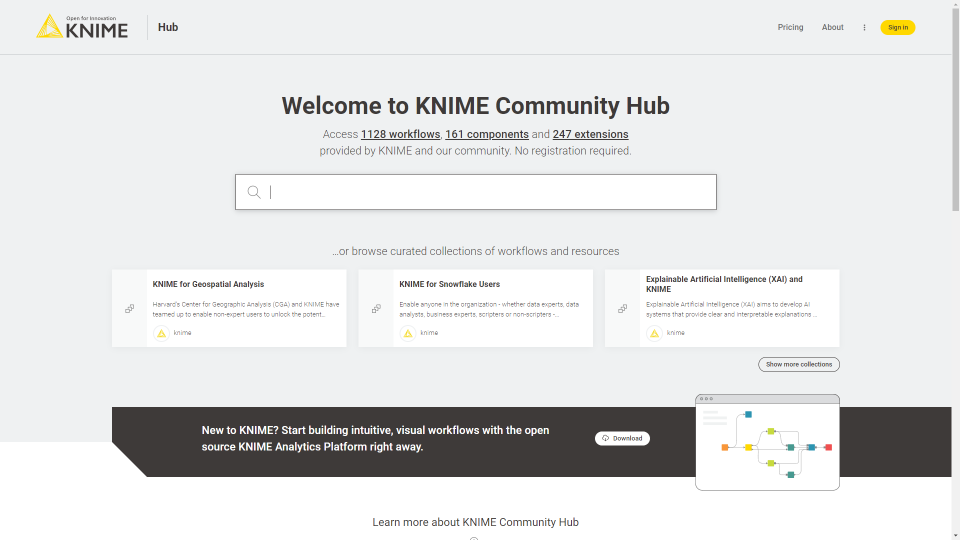Open the 161 components link
Screen dimensions: 960x540
pos(486,134)
